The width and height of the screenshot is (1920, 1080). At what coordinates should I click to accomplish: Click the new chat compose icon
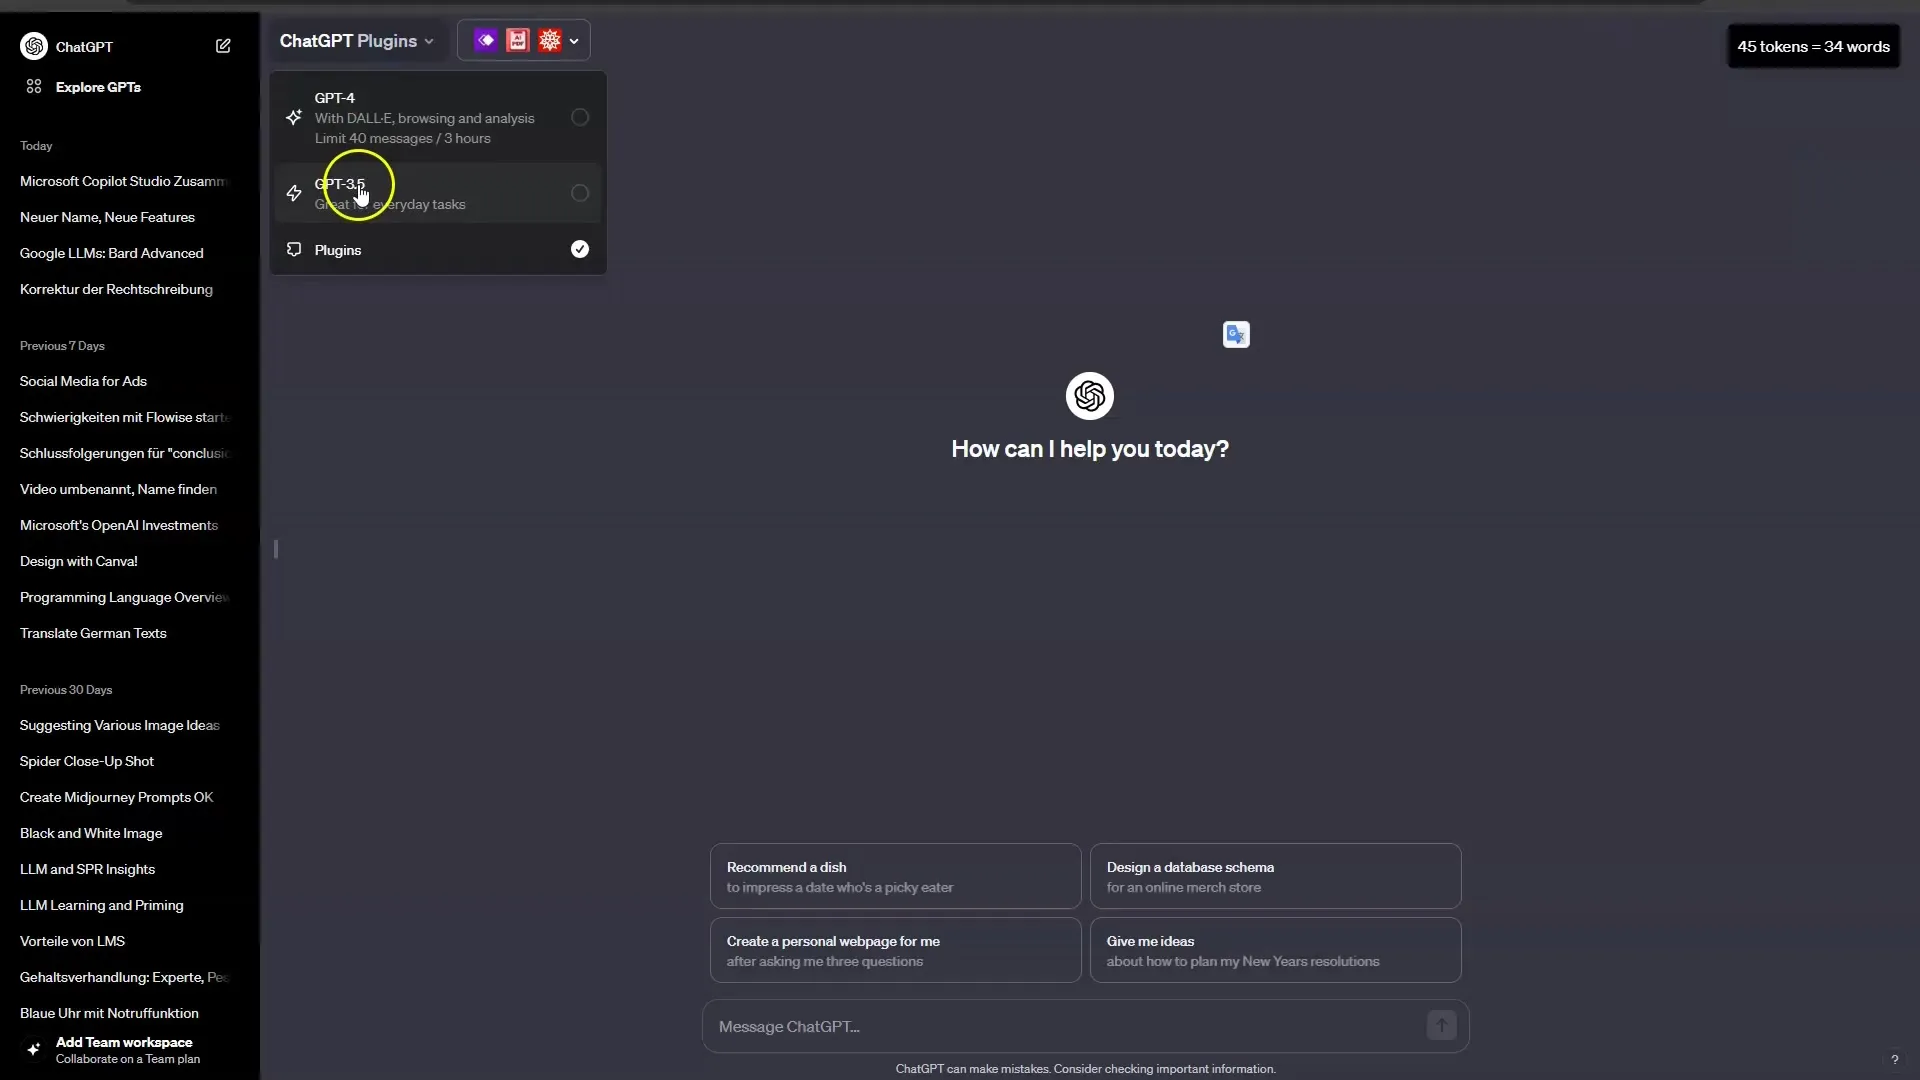pyautogui.click(x=223, y=45)
